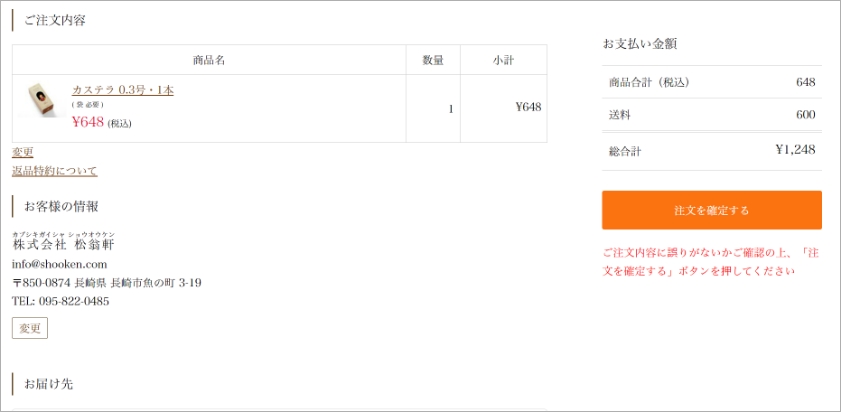Click the company name 株式会社 松翁軒
Image resolution: width=841 pixels, height=412 pixels.
tap(64, 244)
